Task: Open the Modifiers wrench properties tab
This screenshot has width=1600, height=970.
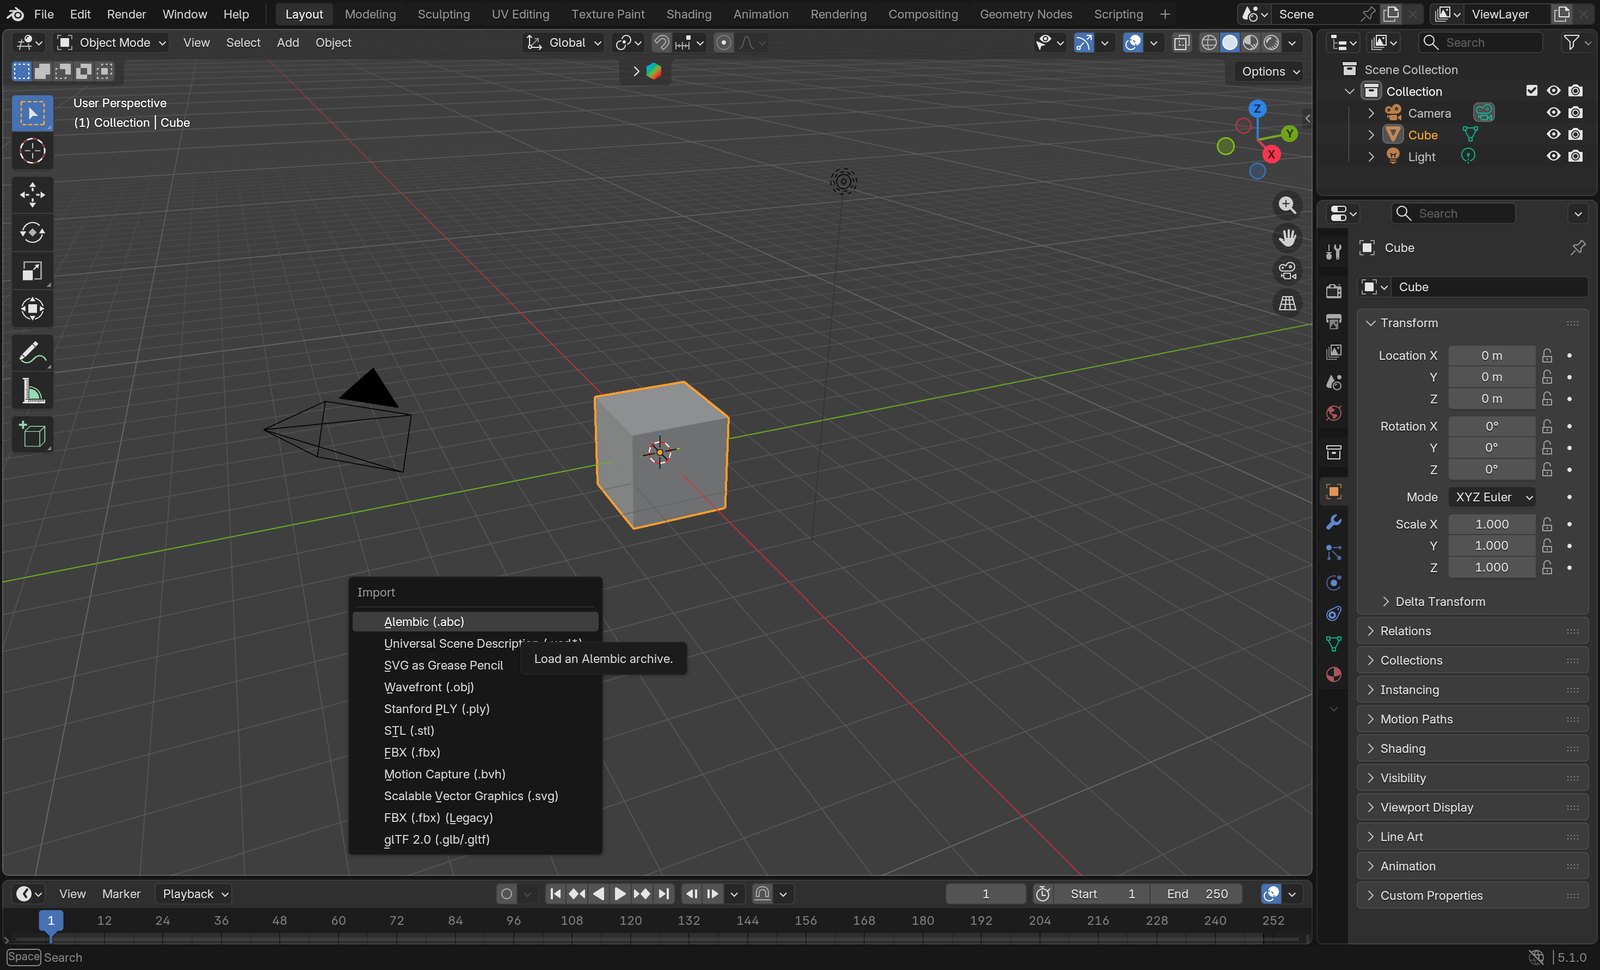Action: (1333, 522)
